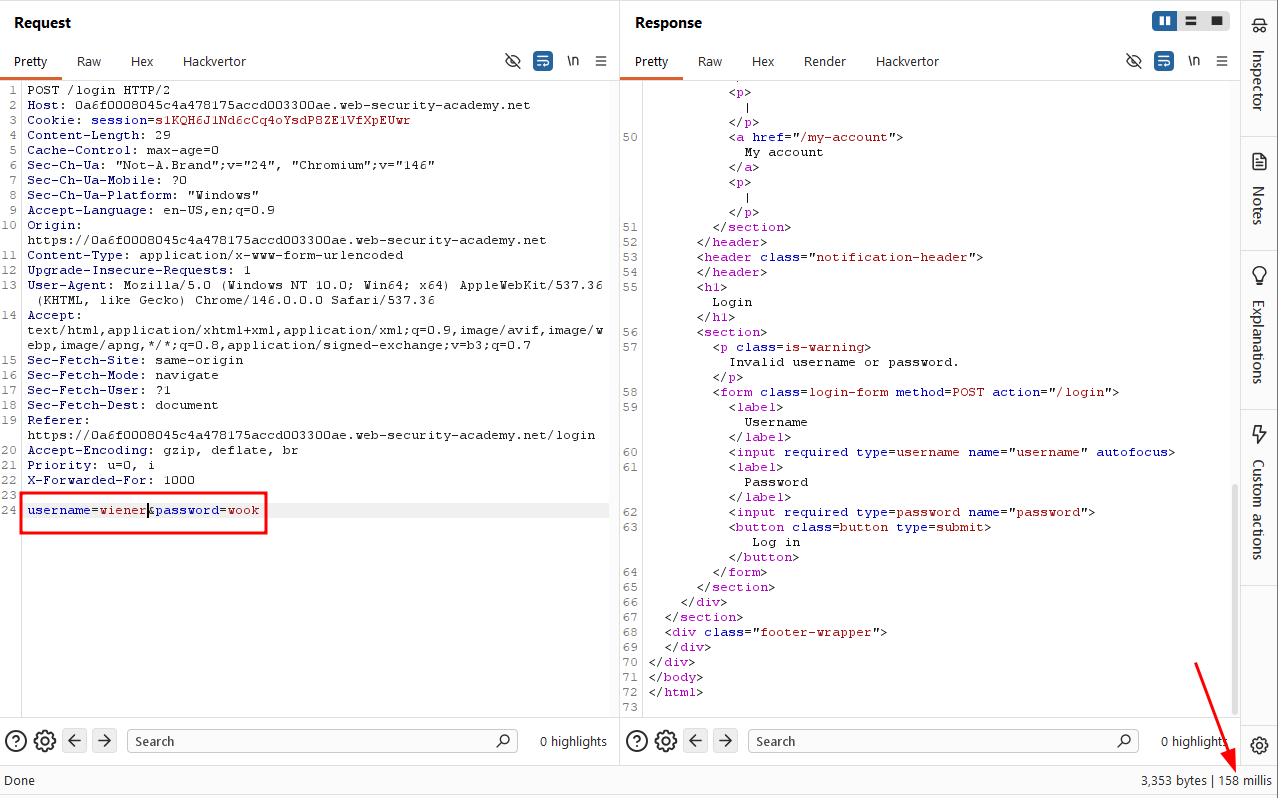Open help icon below the request pane
1278x798 pixels.
pyautogui.click(x=15, y=741)
